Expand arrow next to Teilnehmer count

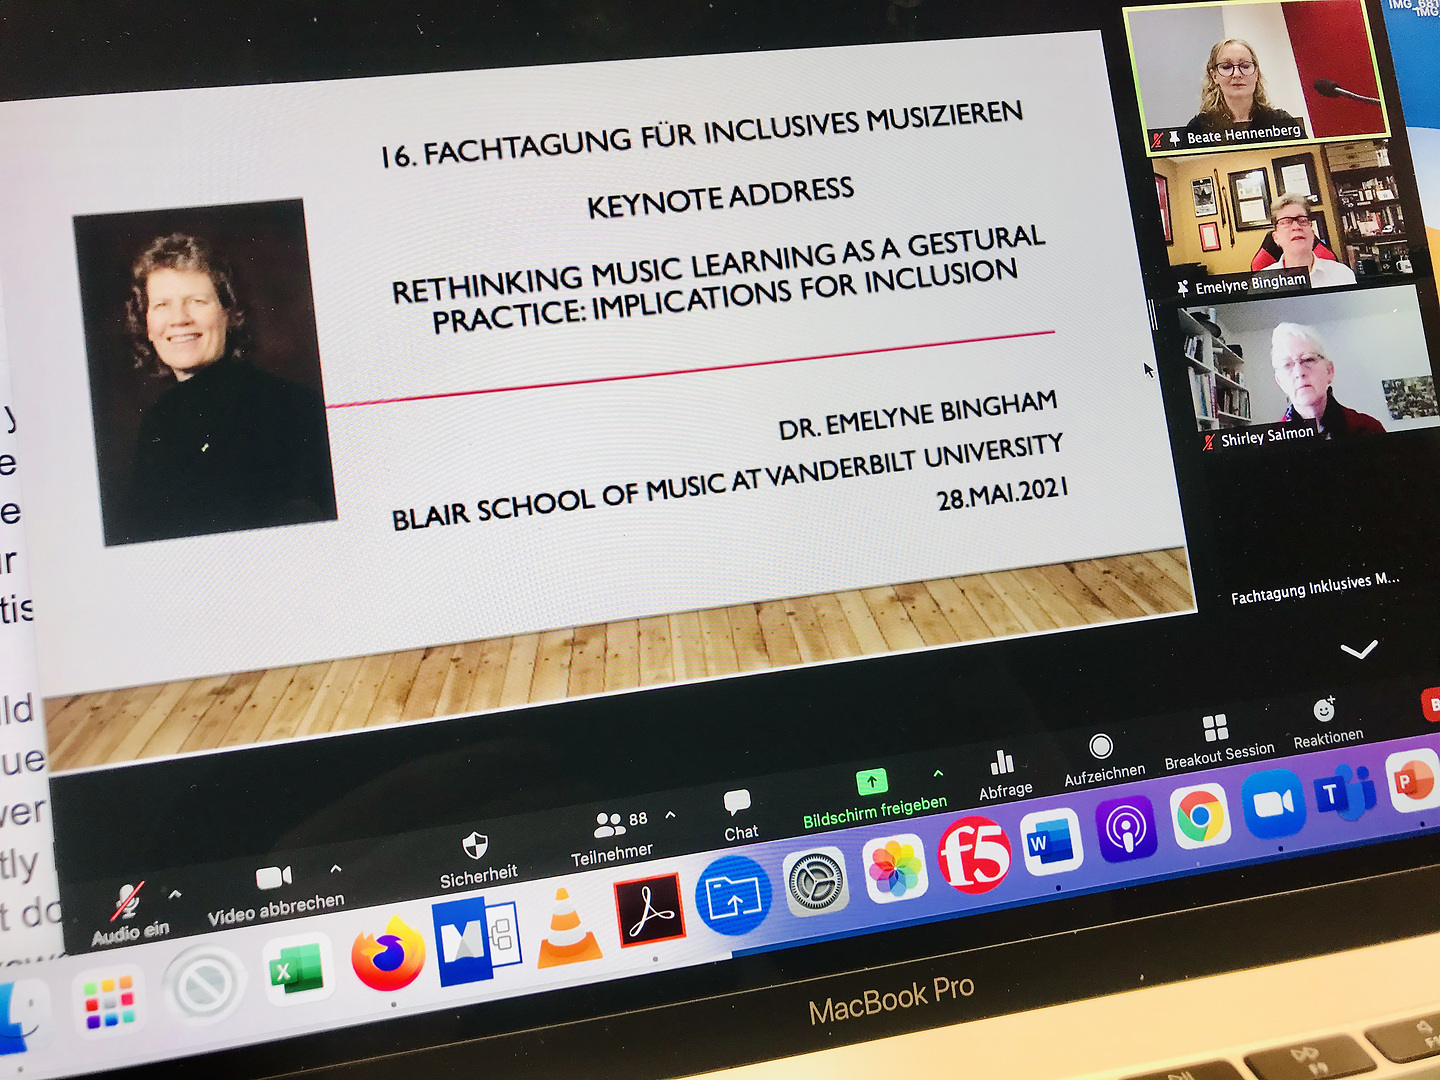[x=670, y=815]
